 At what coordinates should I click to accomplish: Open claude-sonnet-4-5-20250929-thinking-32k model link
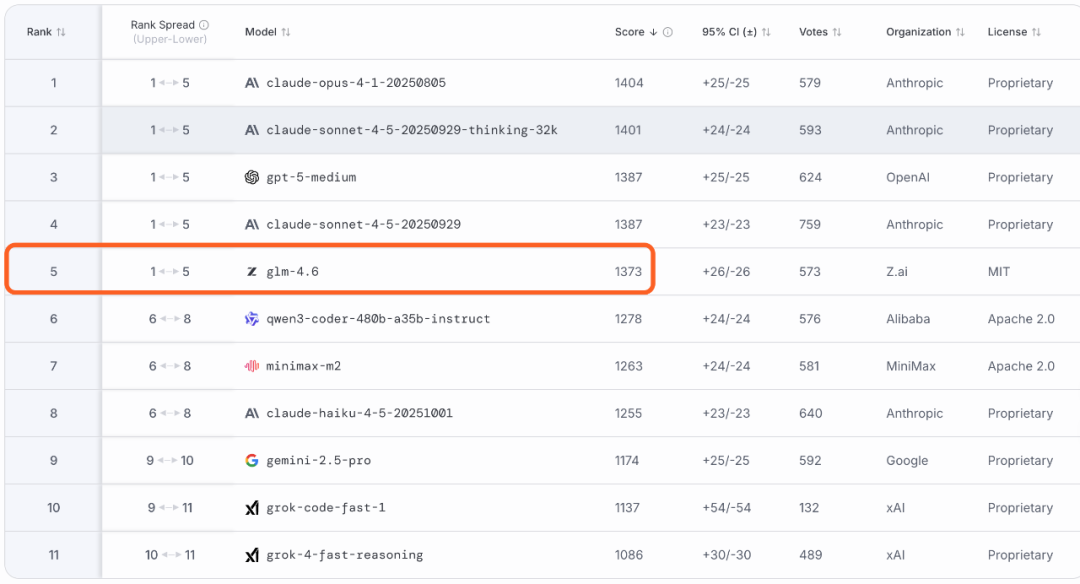[x=412, y=130]
